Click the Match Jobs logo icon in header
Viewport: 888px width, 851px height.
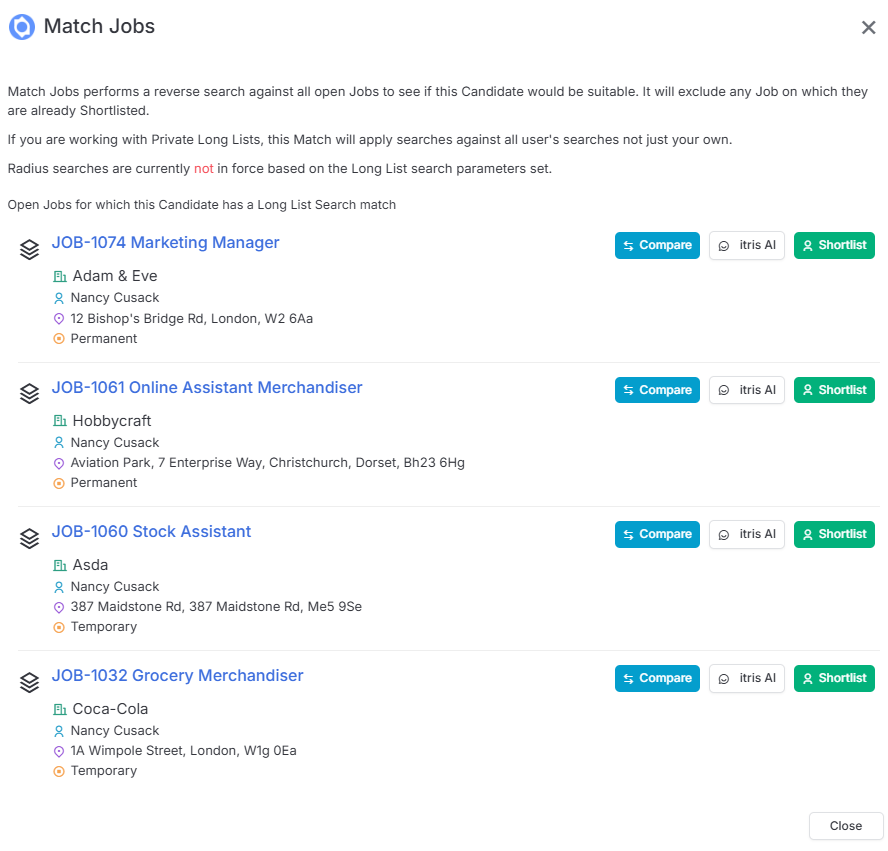click(22, 27)
